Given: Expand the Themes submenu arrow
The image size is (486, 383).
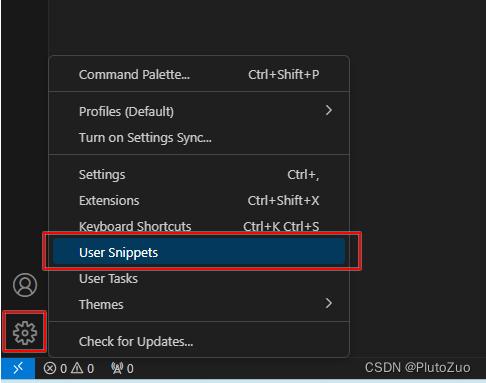Looking at the screenshot, I should (x=329, y=303).
